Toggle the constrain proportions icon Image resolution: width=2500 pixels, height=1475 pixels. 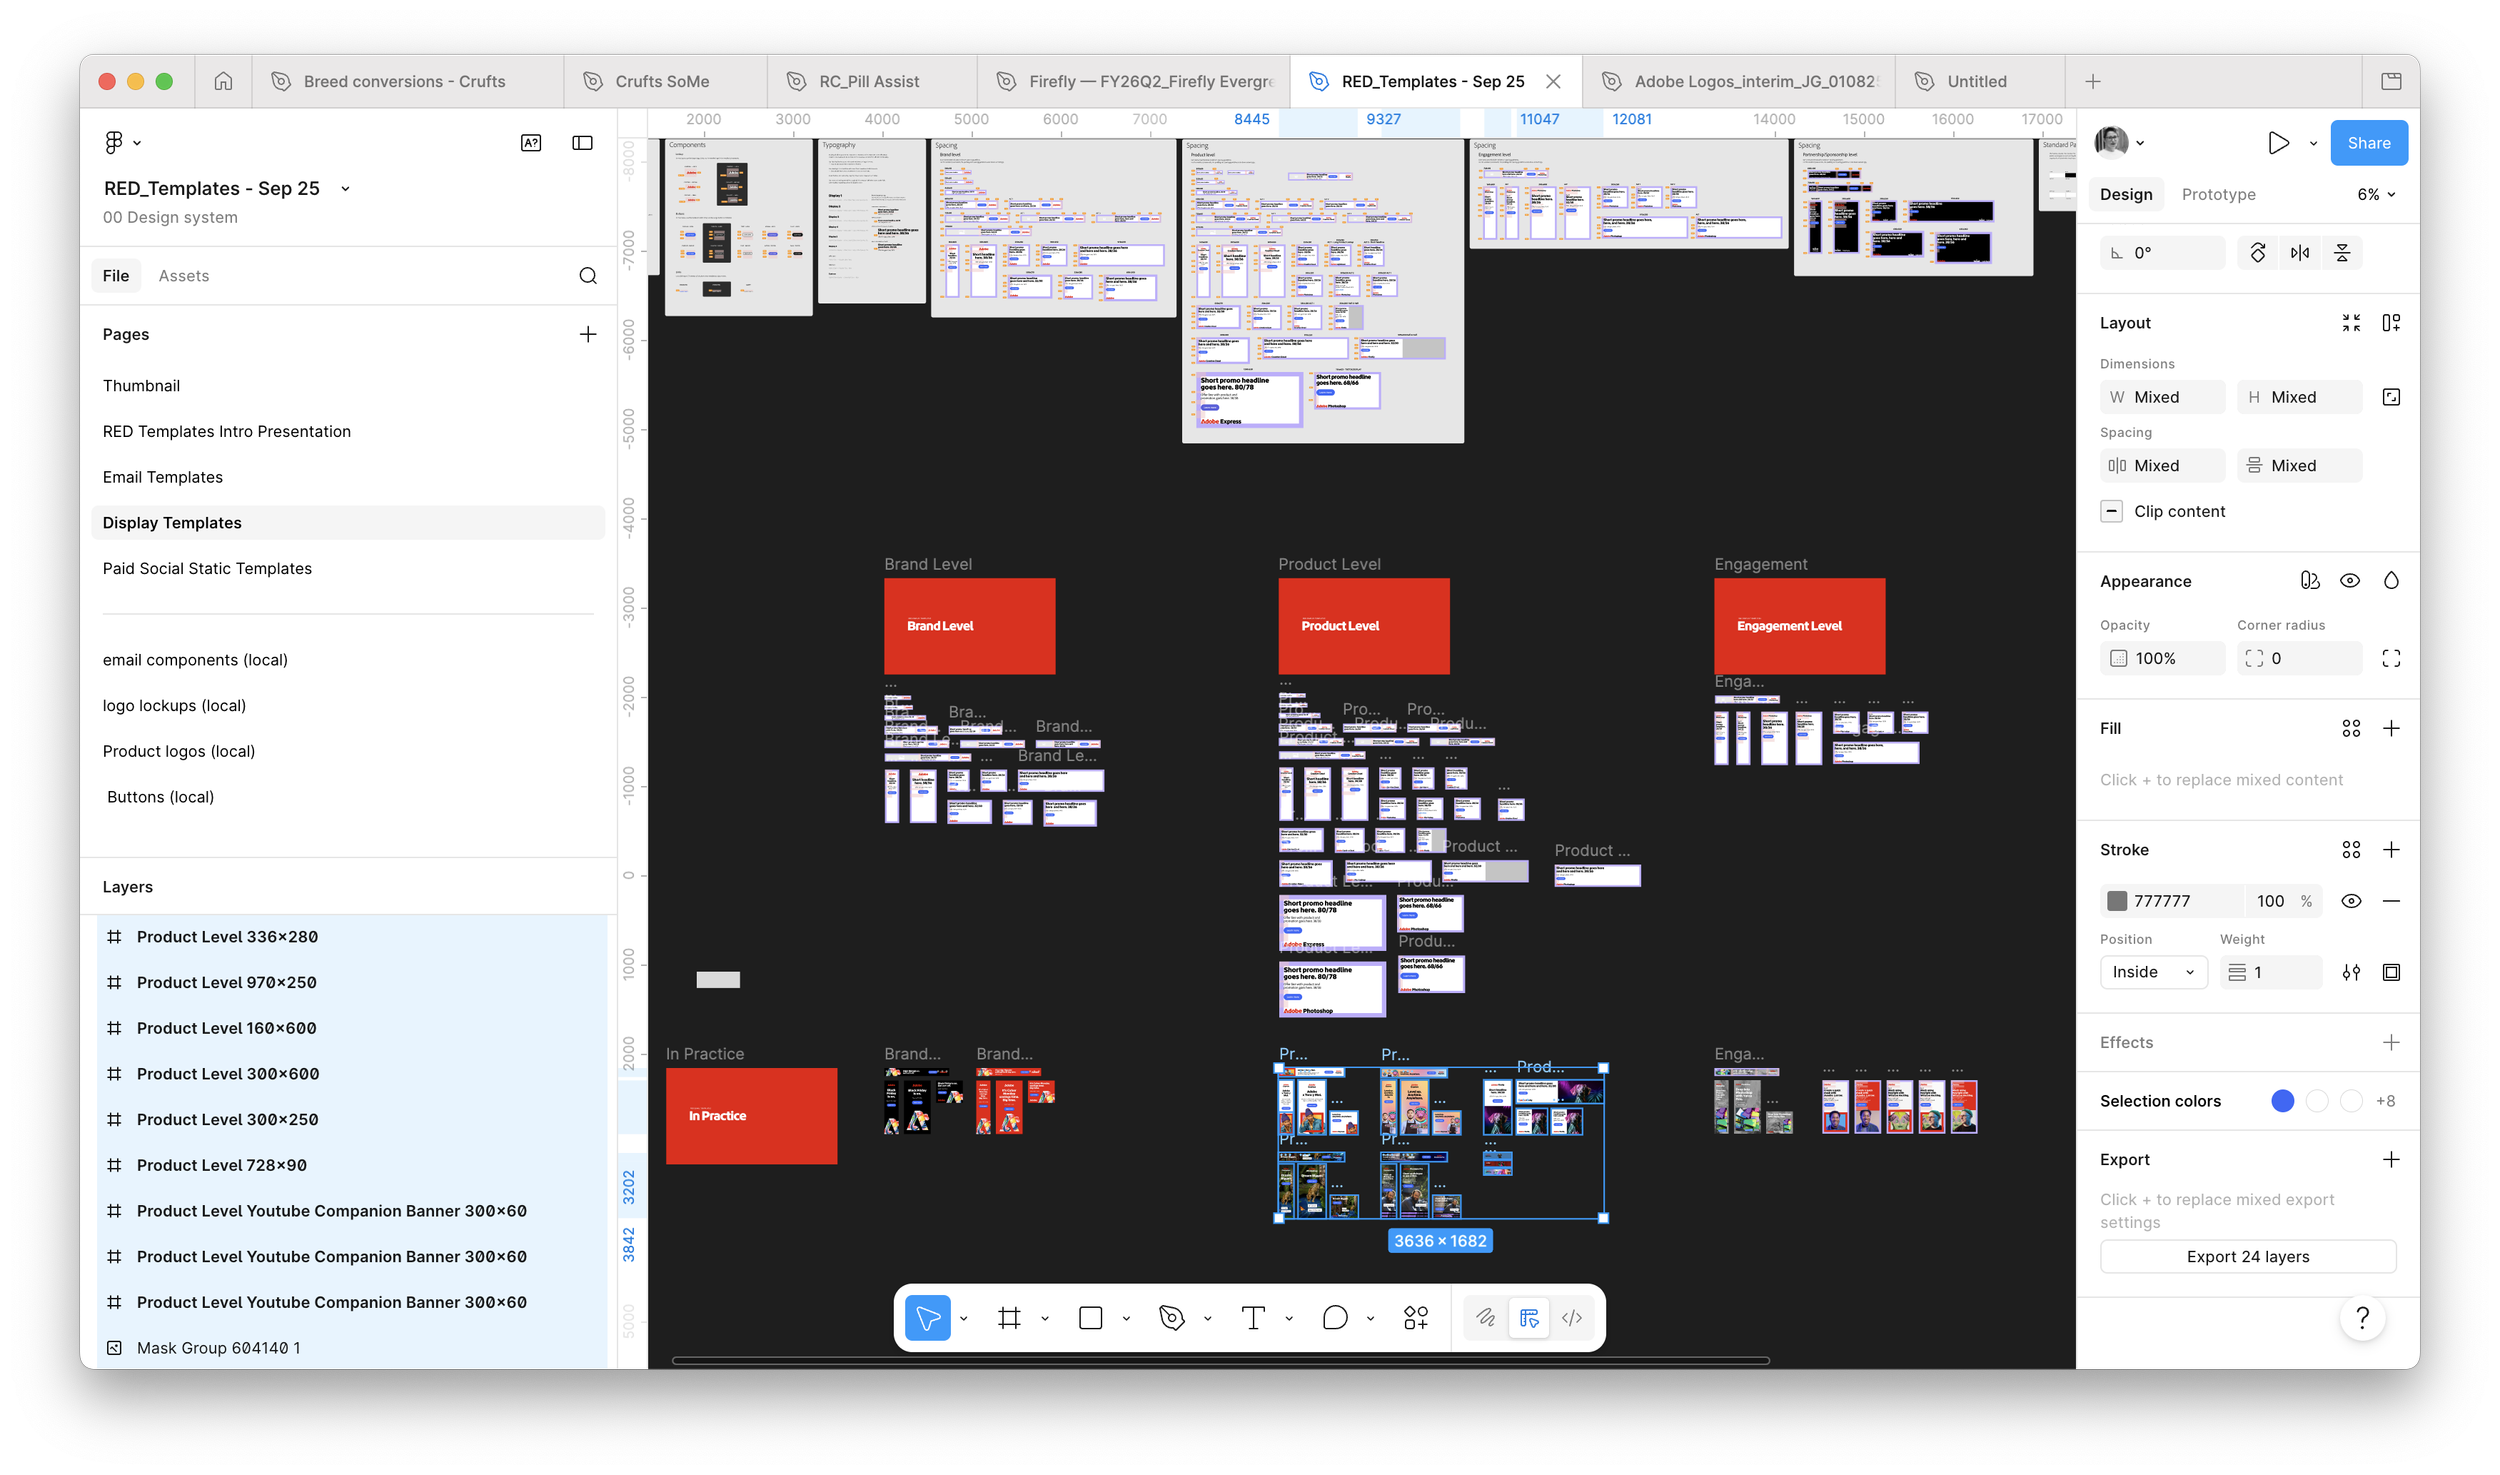tap(2391, 397)
